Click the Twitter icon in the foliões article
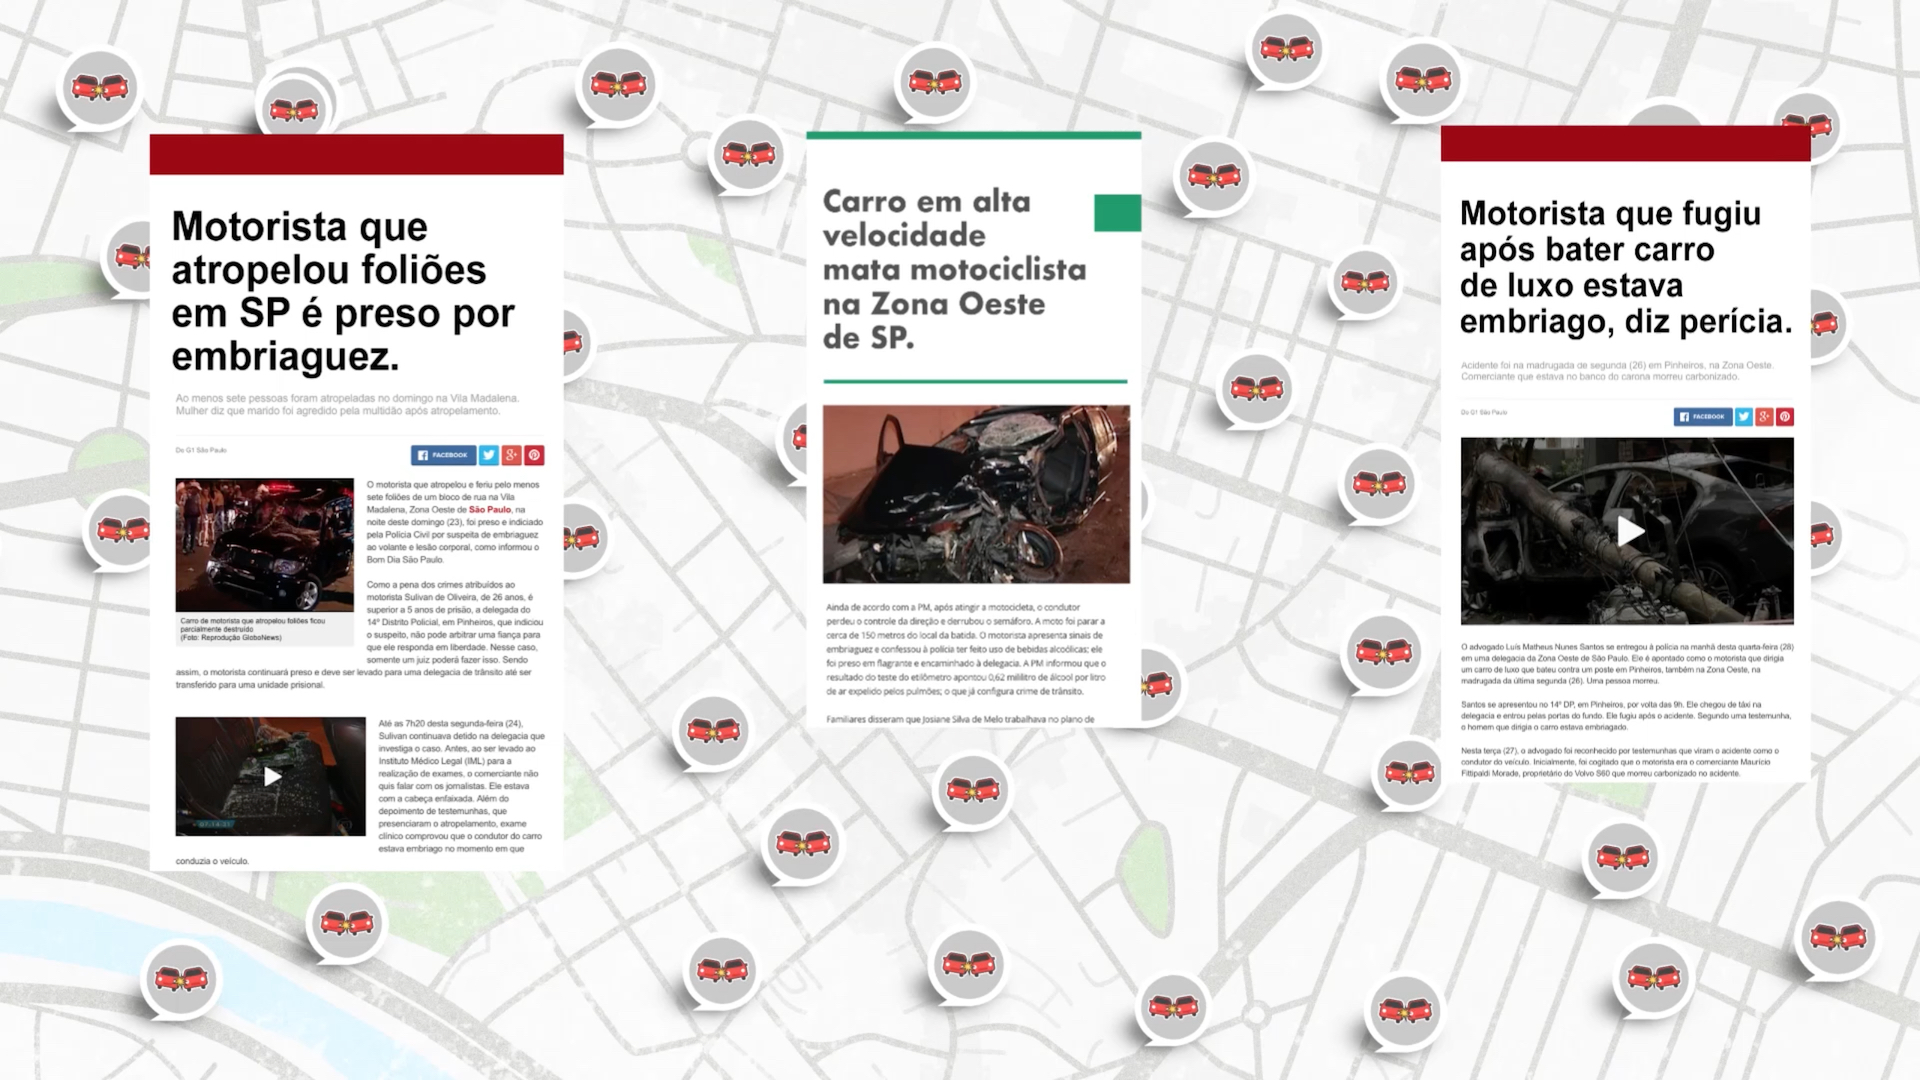The image size is (1920, 1080). 488,455
